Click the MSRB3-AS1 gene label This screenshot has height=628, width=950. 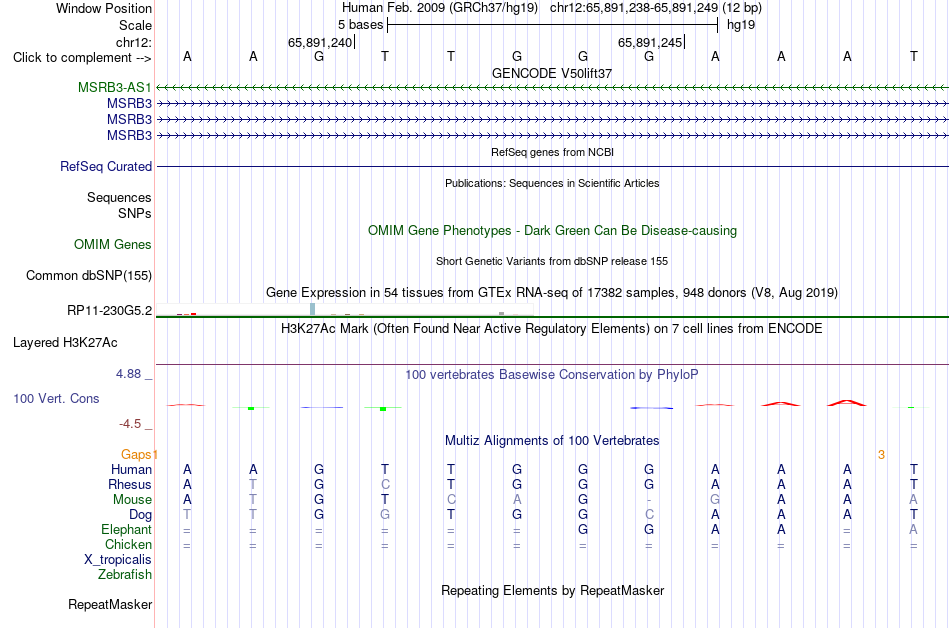point(115,88)
